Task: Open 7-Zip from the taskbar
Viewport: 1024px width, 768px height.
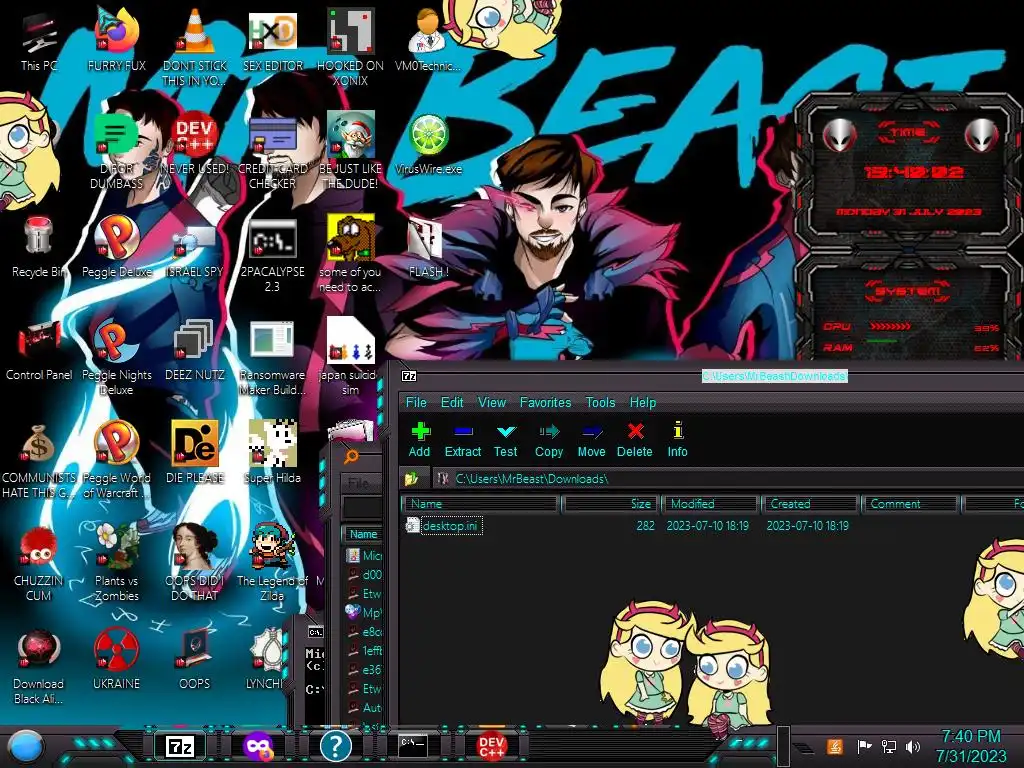Action: pos(180,746)
